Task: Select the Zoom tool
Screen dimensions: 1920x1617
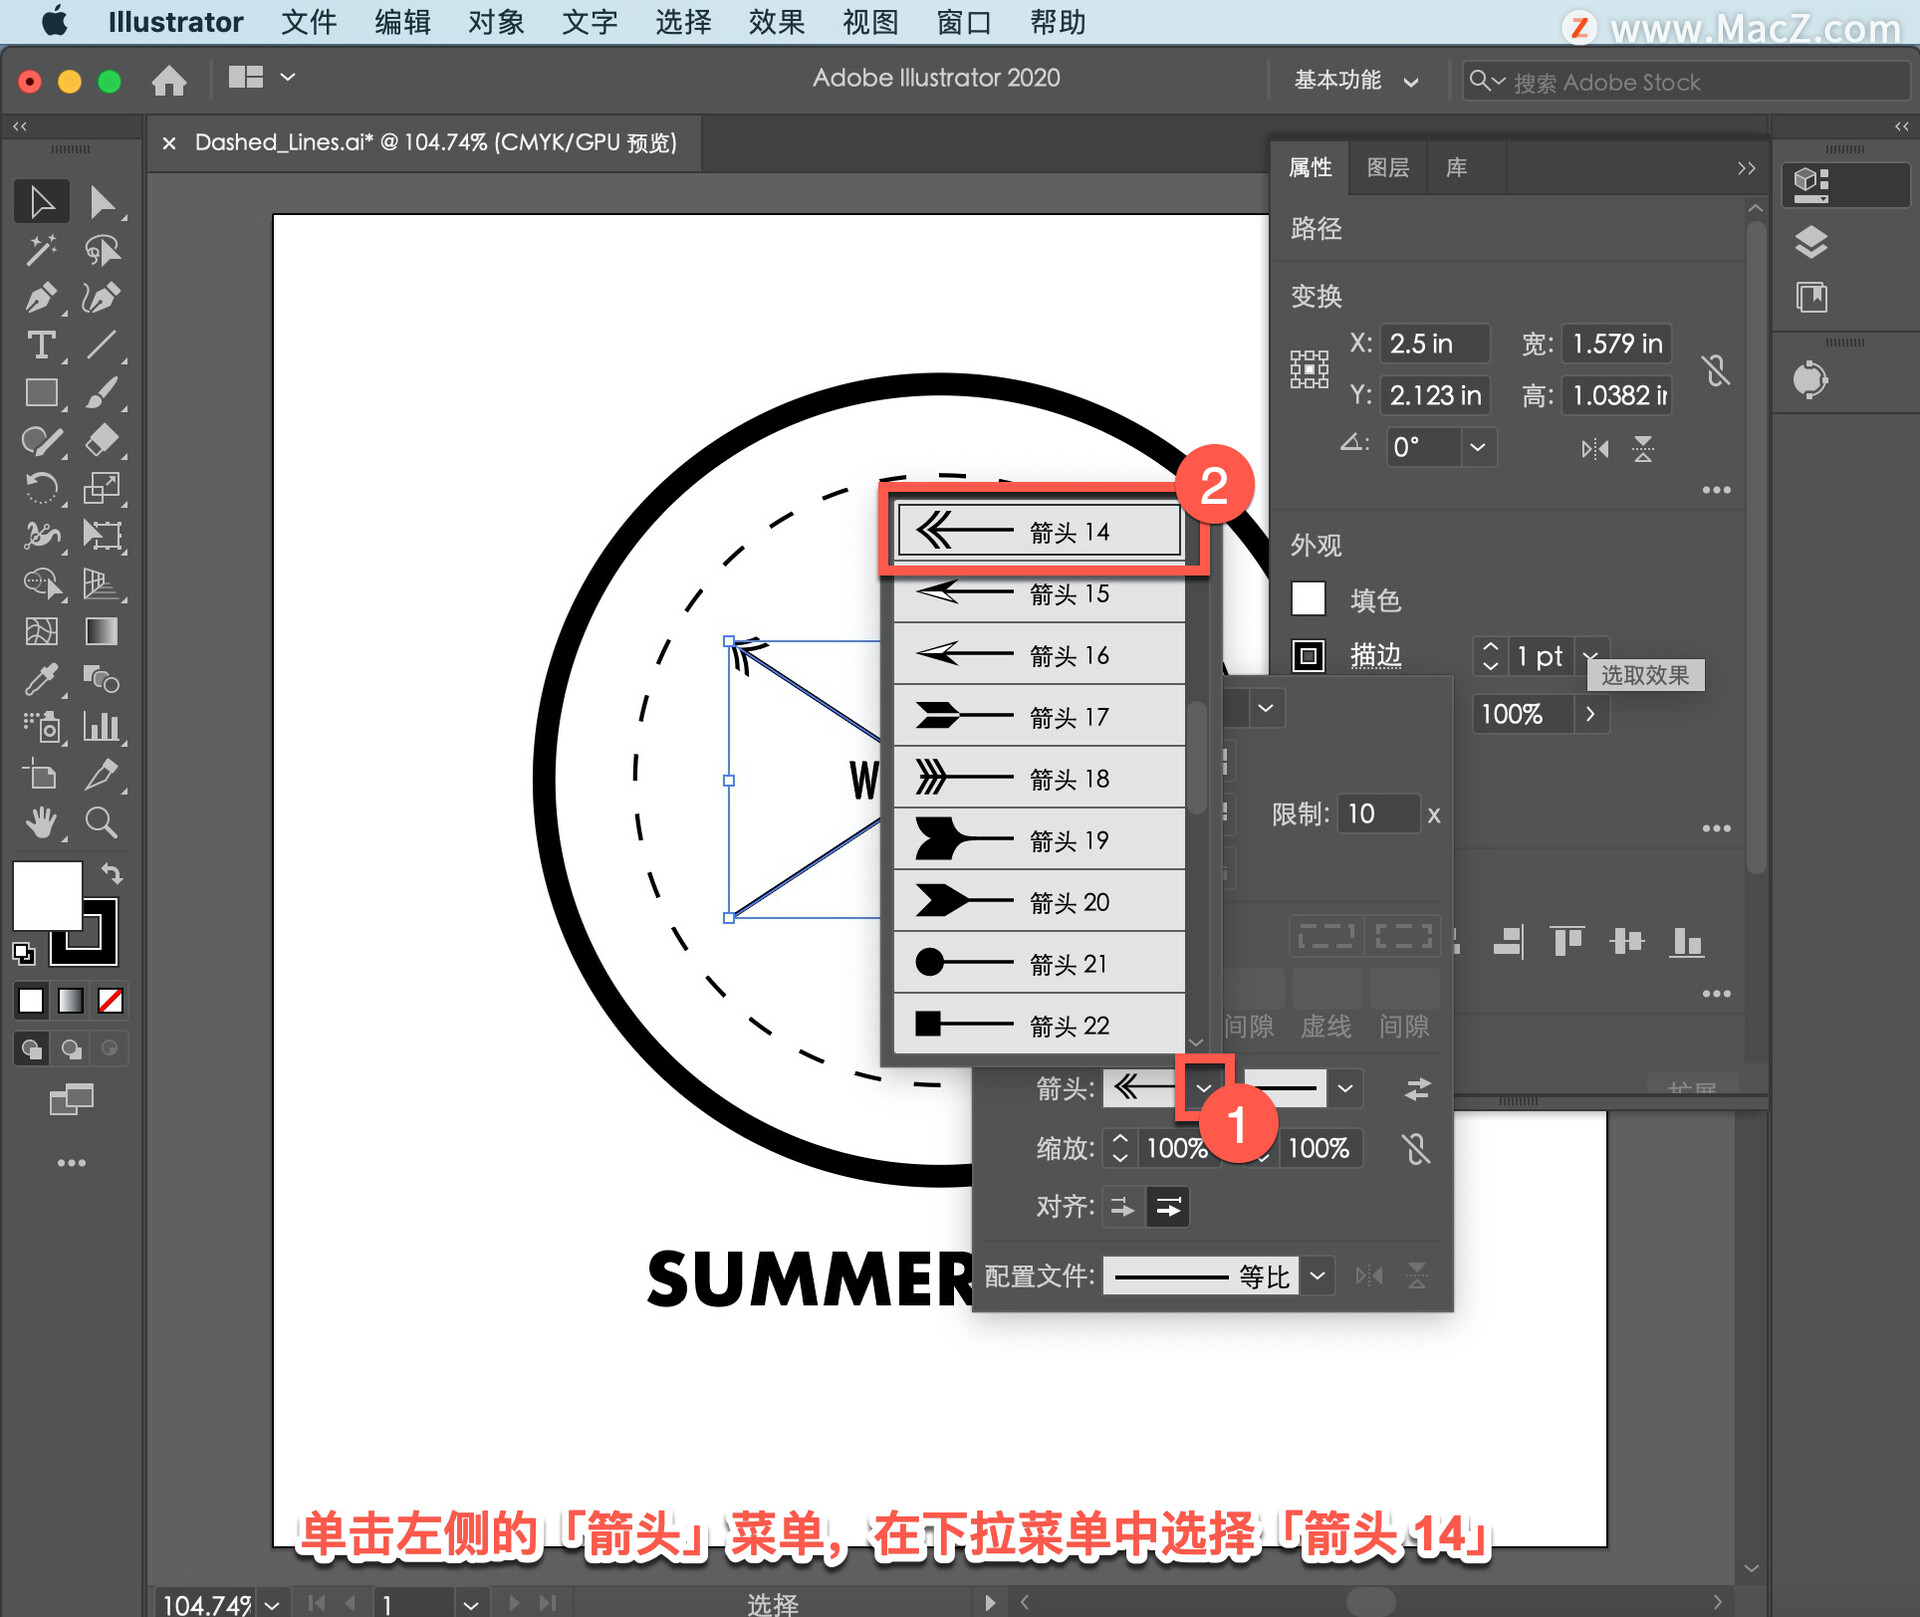Action: coord(102,823)
